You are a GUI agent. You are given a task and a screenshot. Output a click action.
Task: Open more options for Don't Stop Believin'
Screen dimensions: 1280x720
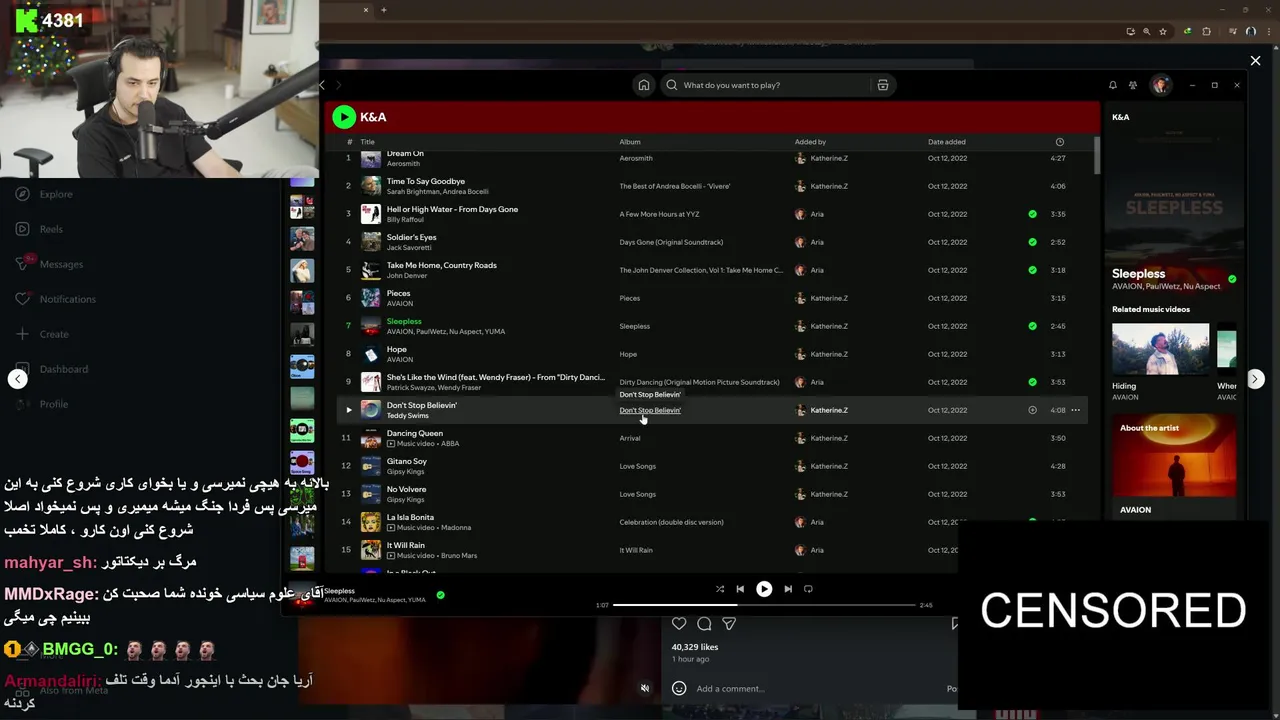tap(1076, 410)
